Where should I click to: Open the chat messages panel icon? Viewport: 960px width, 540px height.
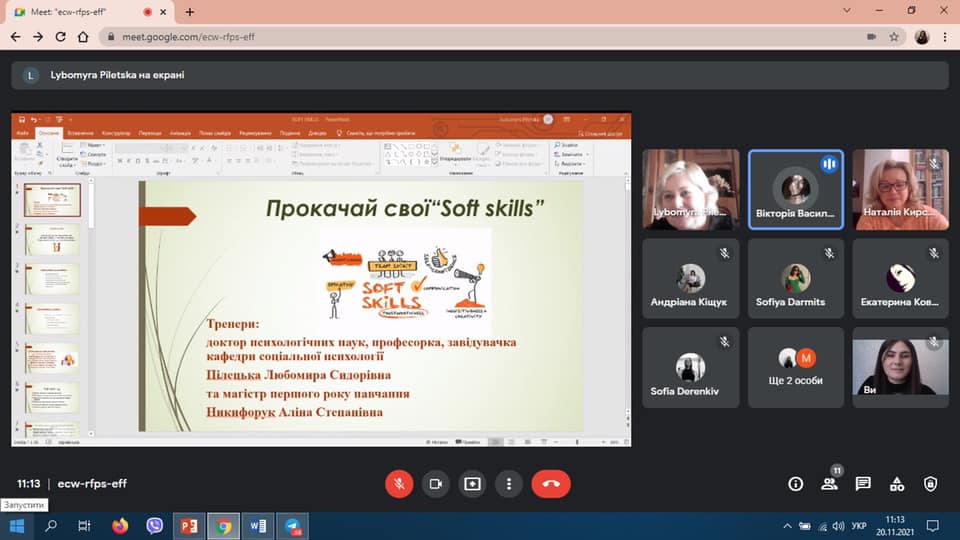tap(863, 484)
